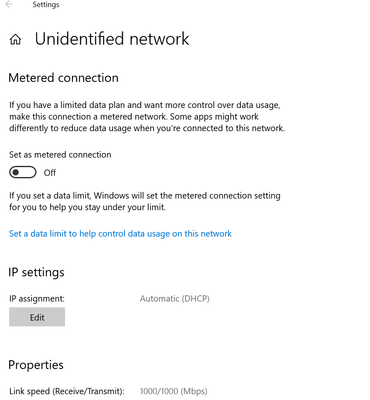This screenshot has width=370, height=400.
Task: Click the Off label beside toggle
Action: 50,173
